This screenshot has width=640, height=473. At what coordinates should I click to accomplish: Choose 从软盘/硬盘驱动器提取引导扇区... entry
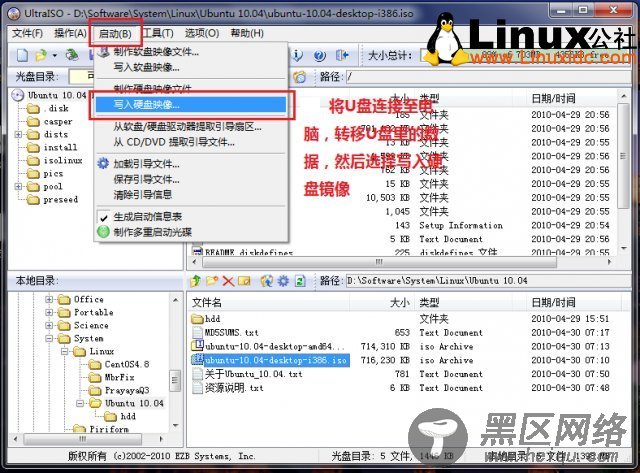(x=191, y=127)
